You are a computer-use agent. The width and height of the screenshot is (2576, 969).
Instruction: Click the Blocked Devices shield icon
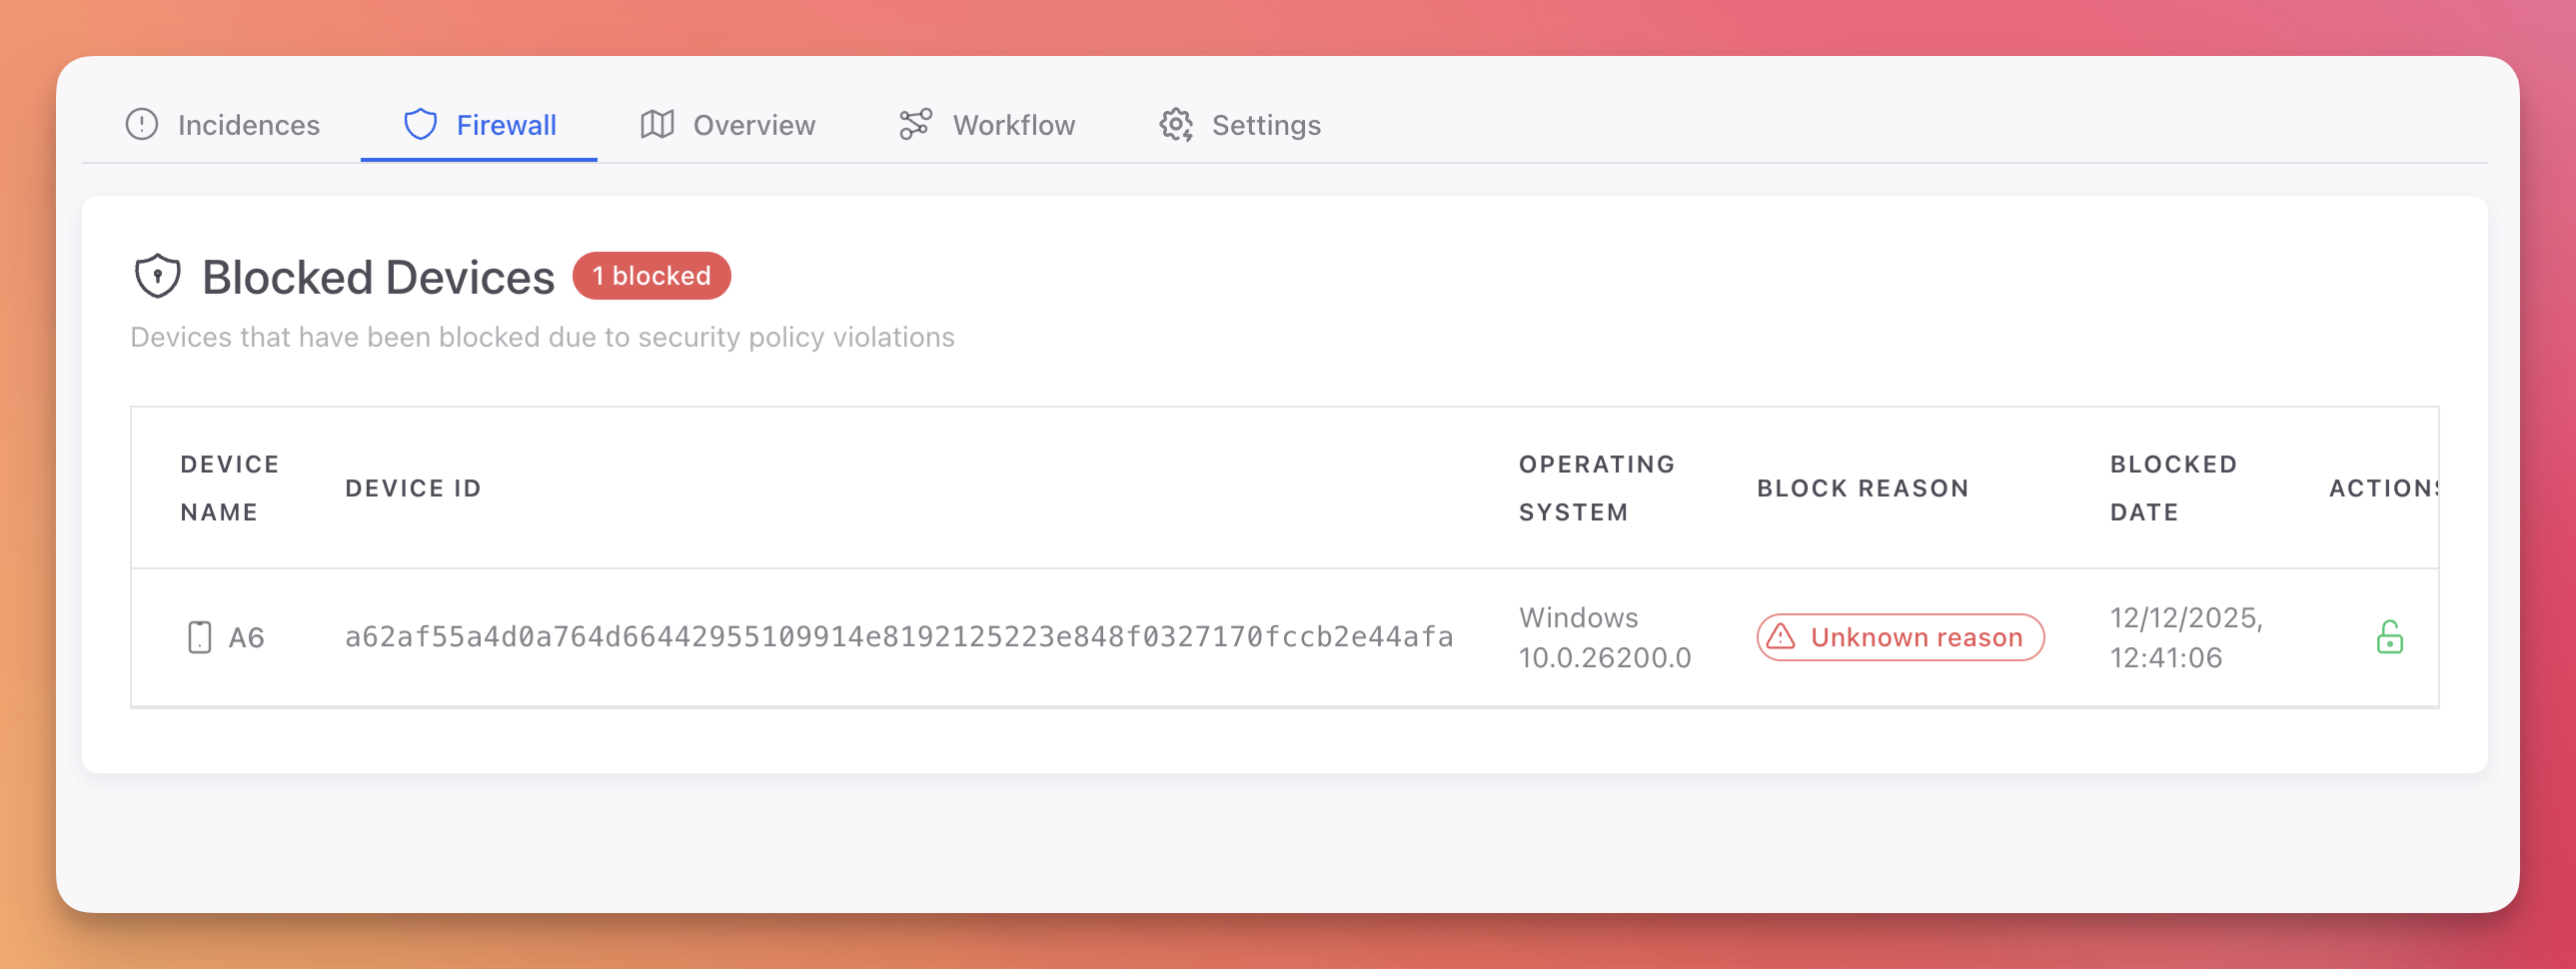(x=157, y=275)
